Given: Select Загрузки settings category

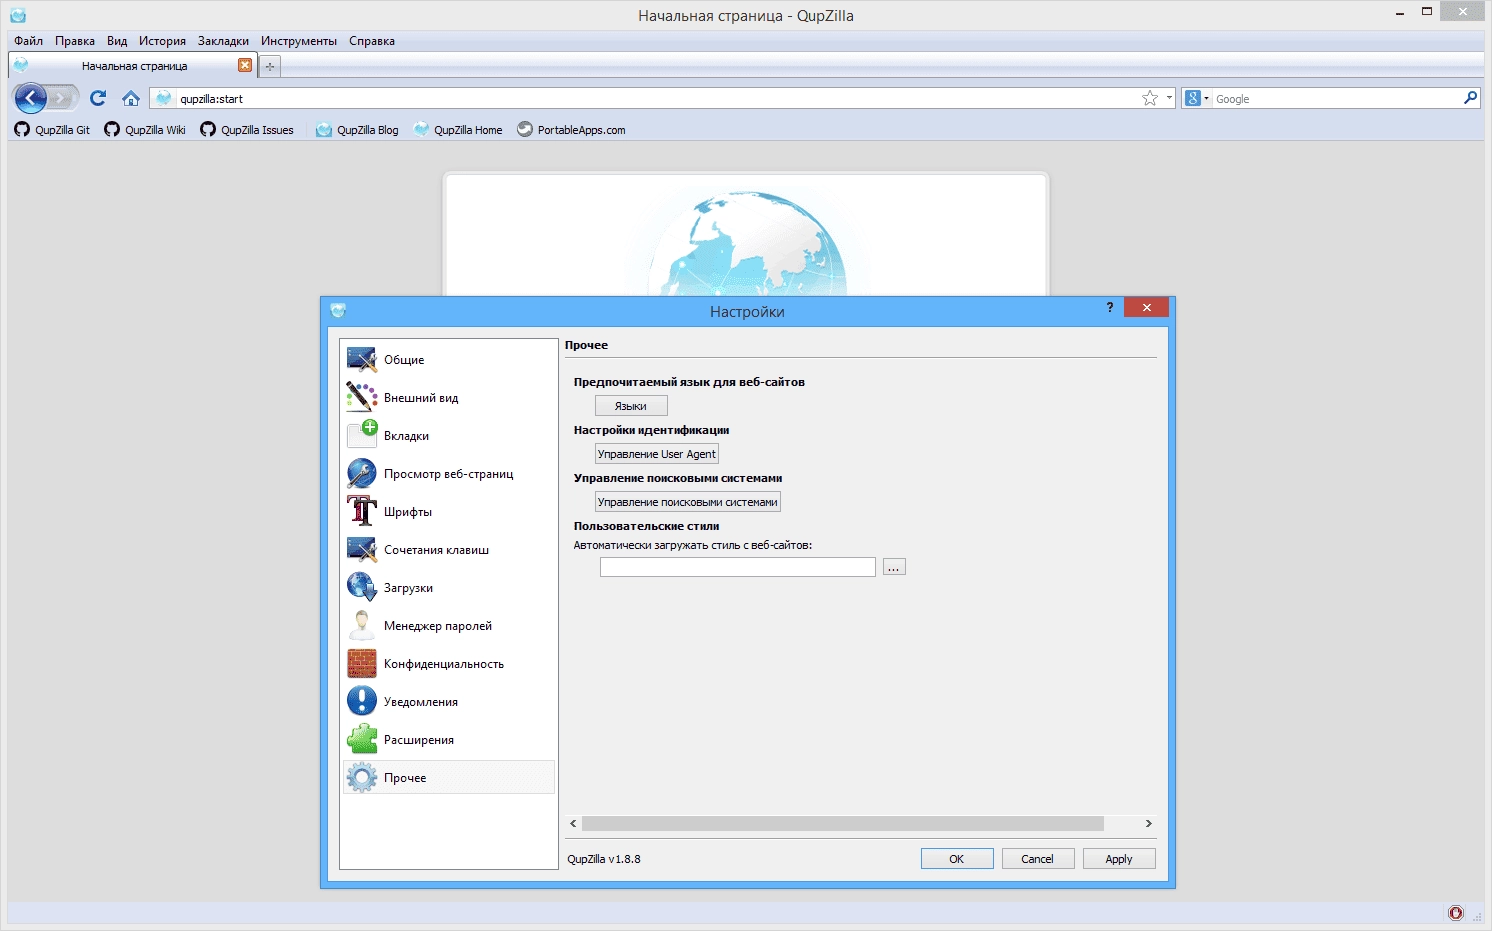Looking at the screenshot, I should [x=448, y=588].
